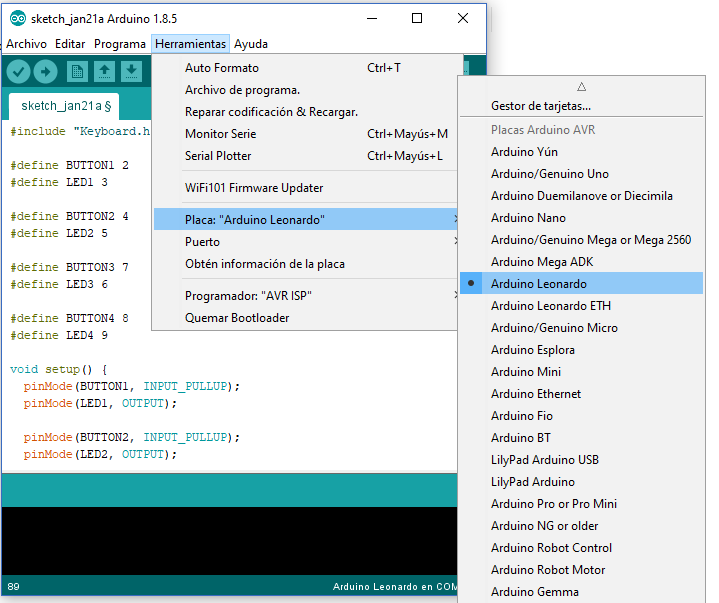Choose Reparar codificación & Recargar
Screen dimensions: 719x603
pos(305,112)
